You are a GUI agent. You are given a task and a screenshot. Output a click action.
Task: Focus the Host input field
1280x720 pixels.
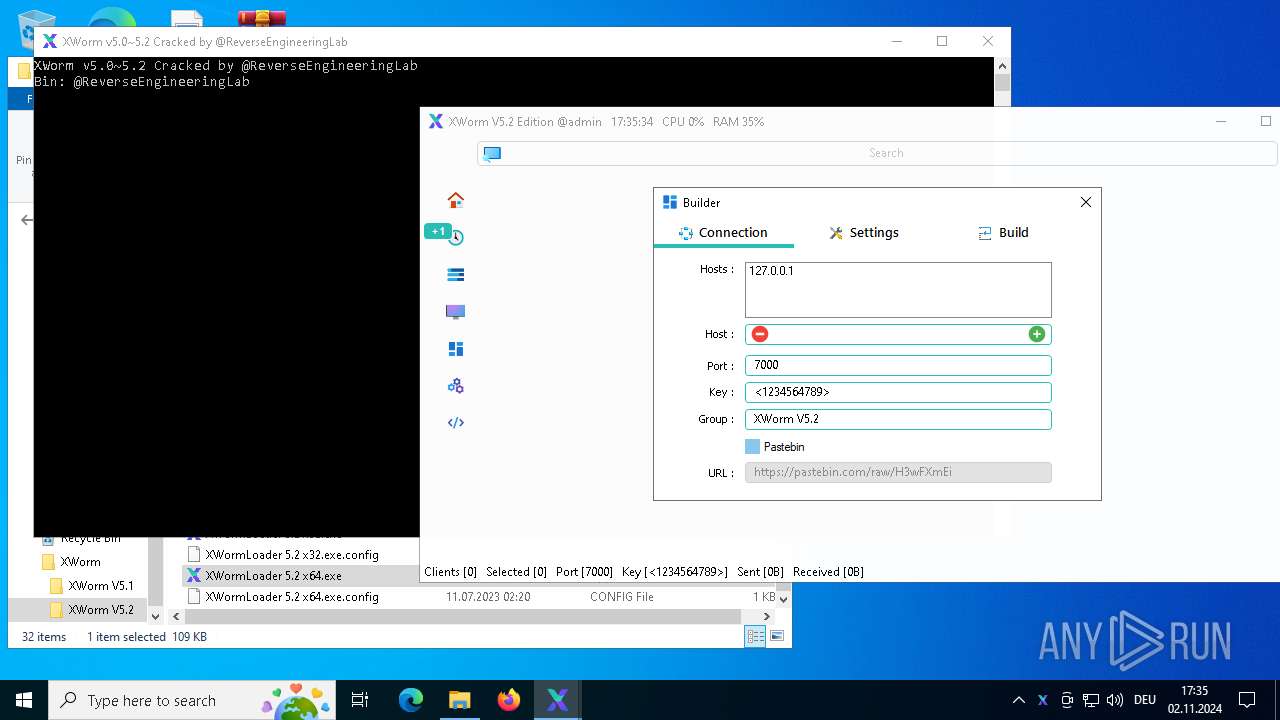click(x=898, y=334)
